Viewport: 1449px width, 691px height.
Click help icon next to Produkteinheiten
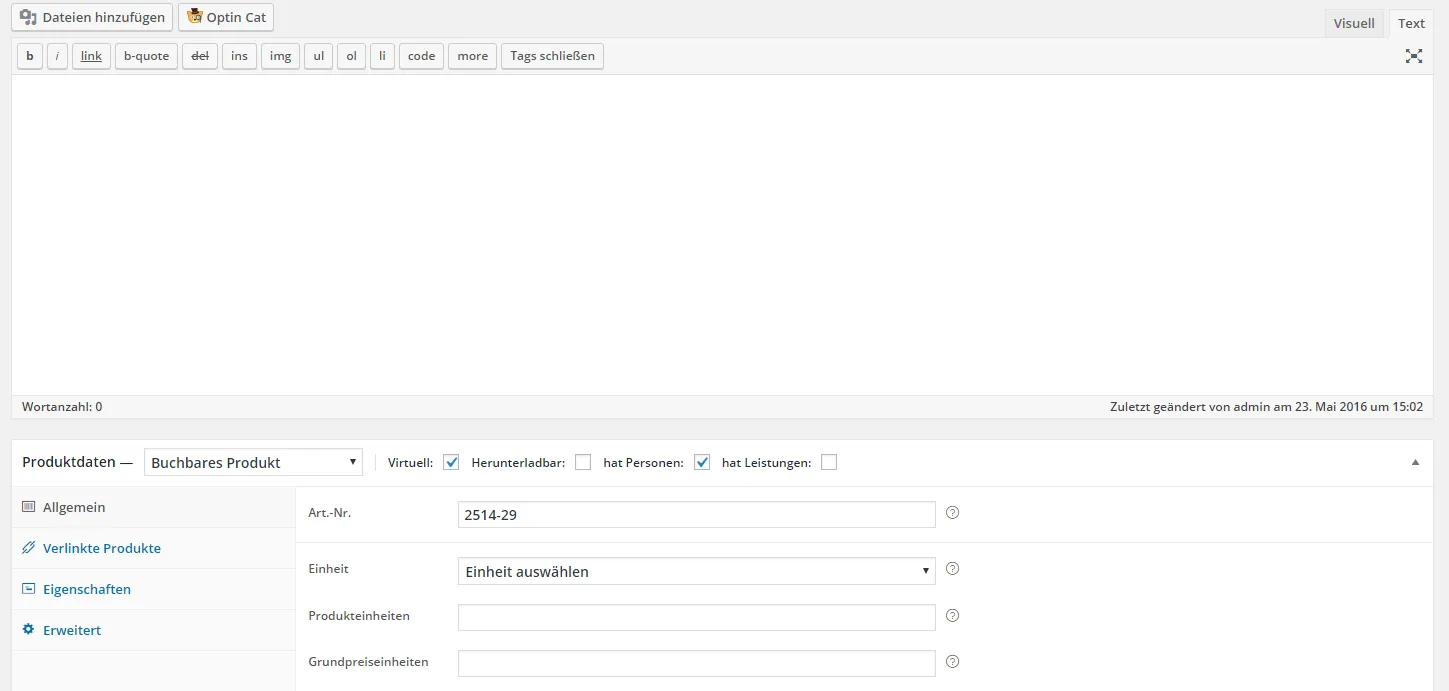(x=952, y=615)
